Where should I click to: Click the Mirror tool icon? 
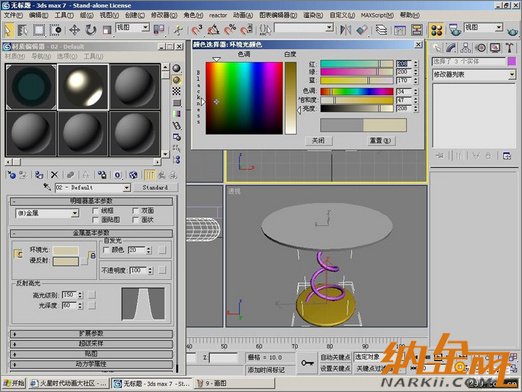345,30
